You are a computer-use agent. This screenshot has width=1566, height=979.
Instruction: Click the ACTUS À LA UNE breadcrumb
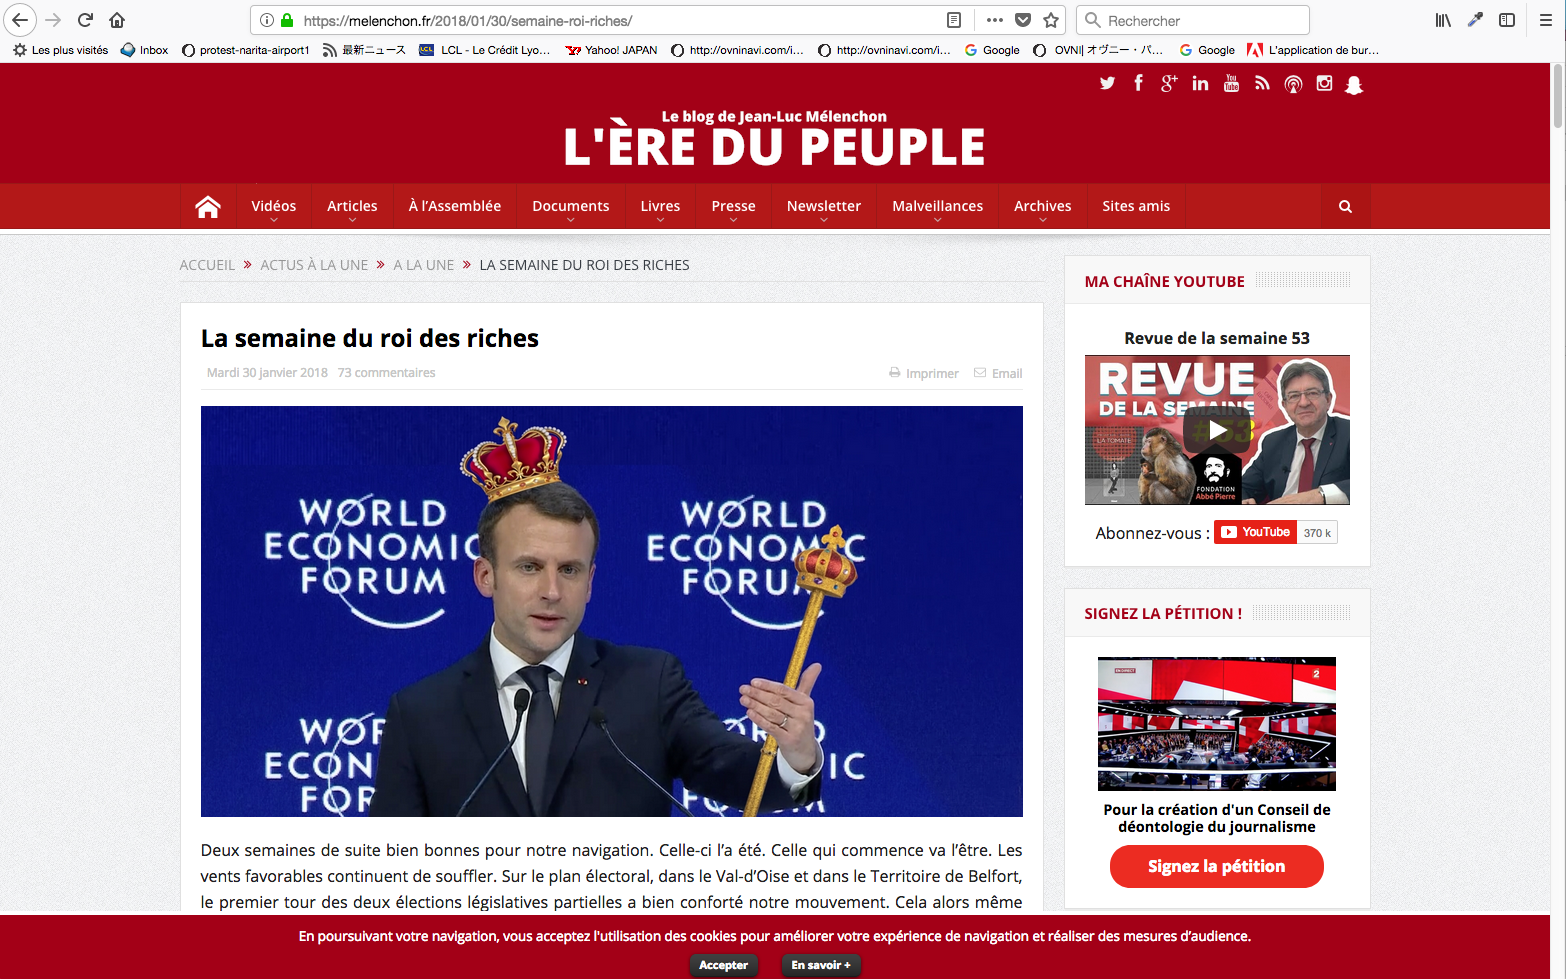314,265
